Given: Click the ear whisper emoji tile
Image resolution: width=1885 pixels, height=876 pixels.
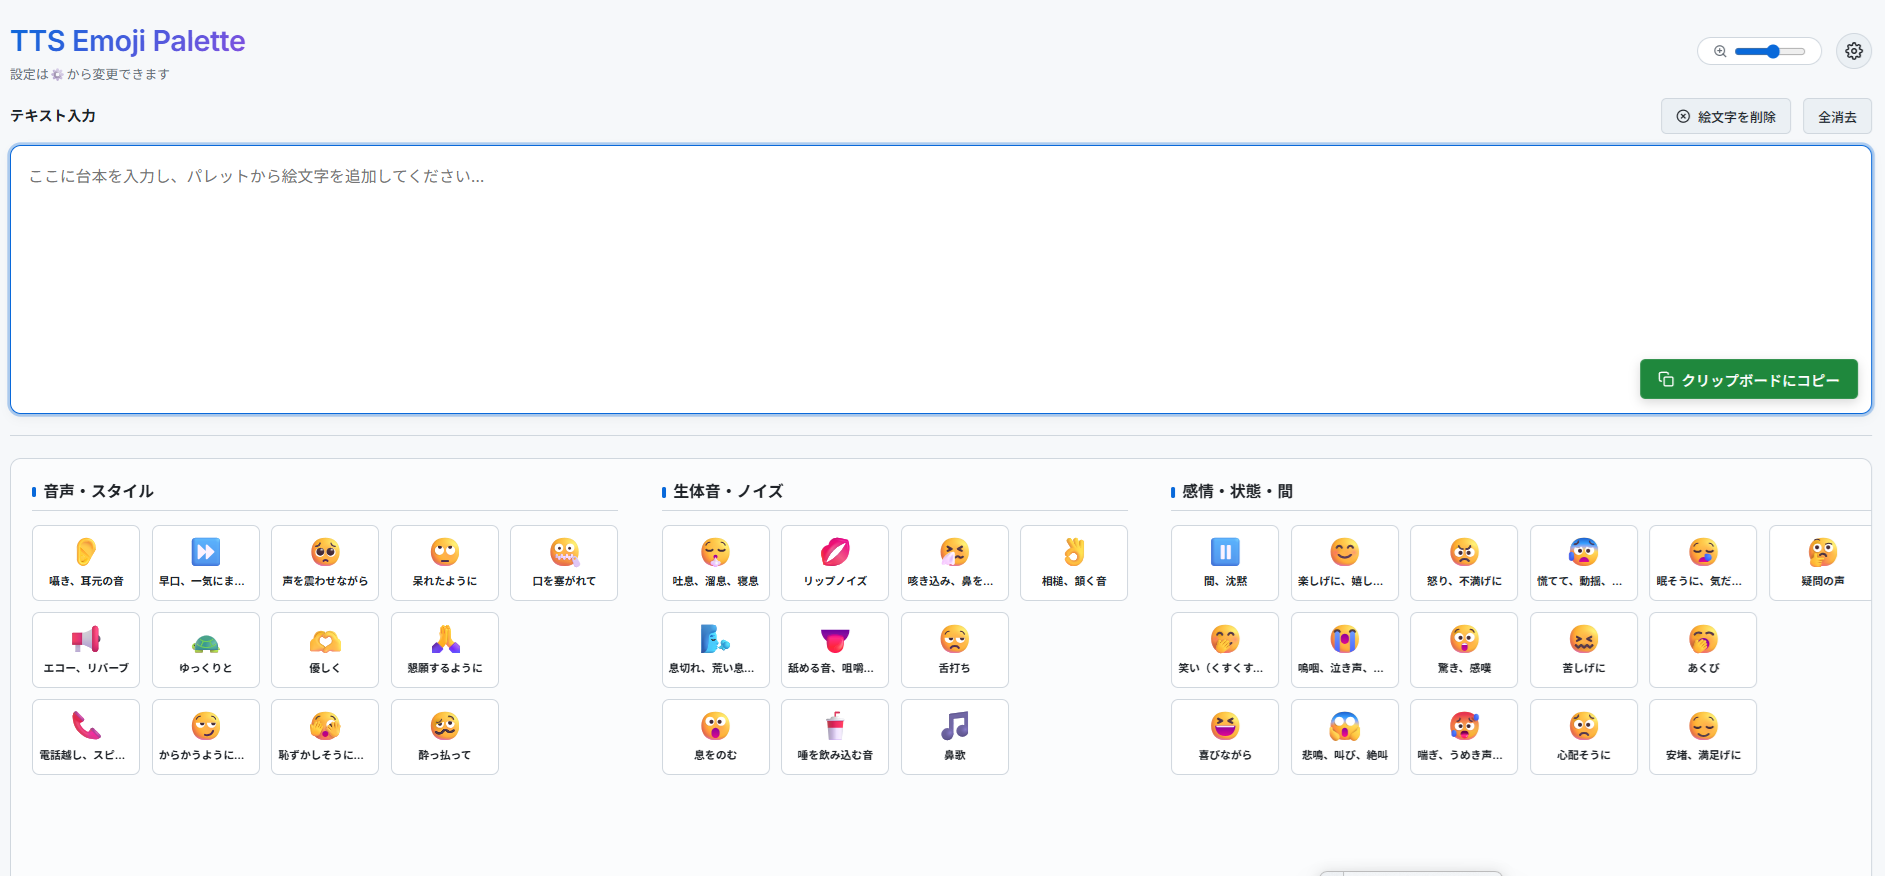Looking at the screenshot, I should (86, 562).
